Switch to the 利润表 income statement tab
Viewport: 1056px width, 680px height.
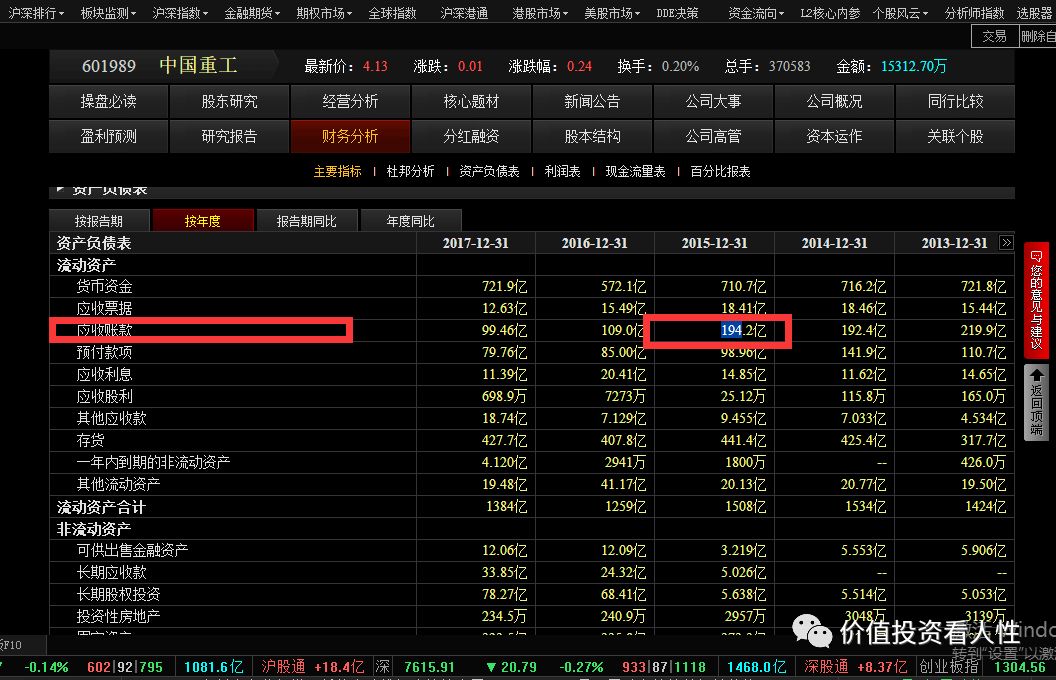pos(562,171)
